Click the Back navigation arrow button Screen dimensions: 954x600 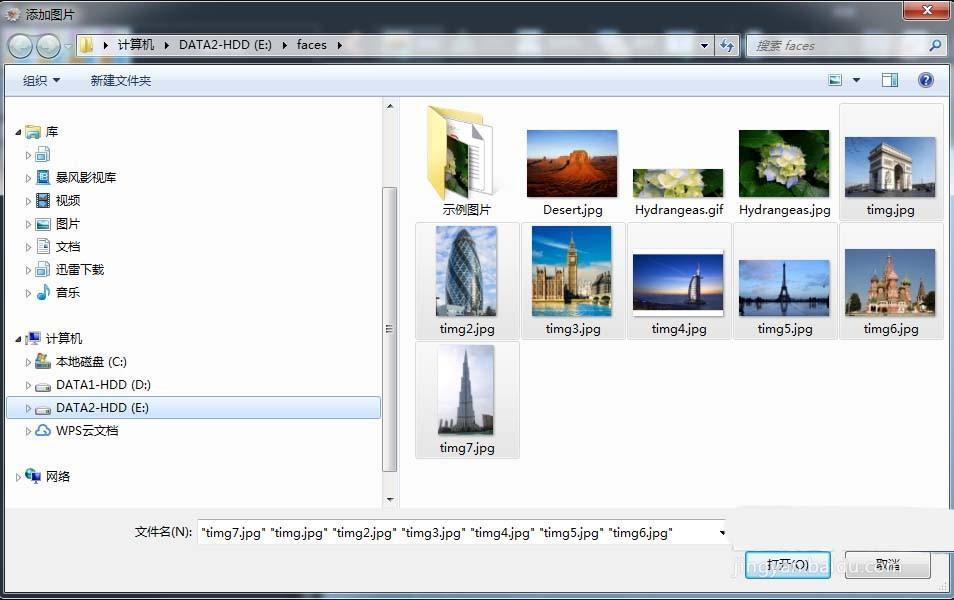coord(20,46)
